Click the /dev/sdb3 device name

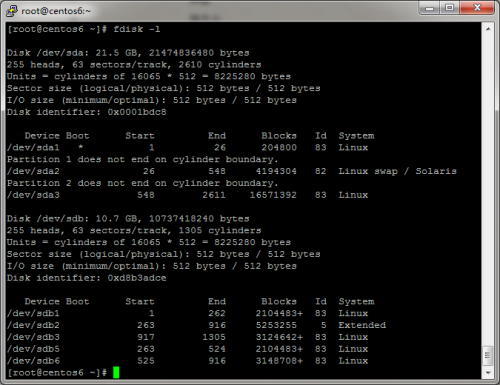coord(33,337)
